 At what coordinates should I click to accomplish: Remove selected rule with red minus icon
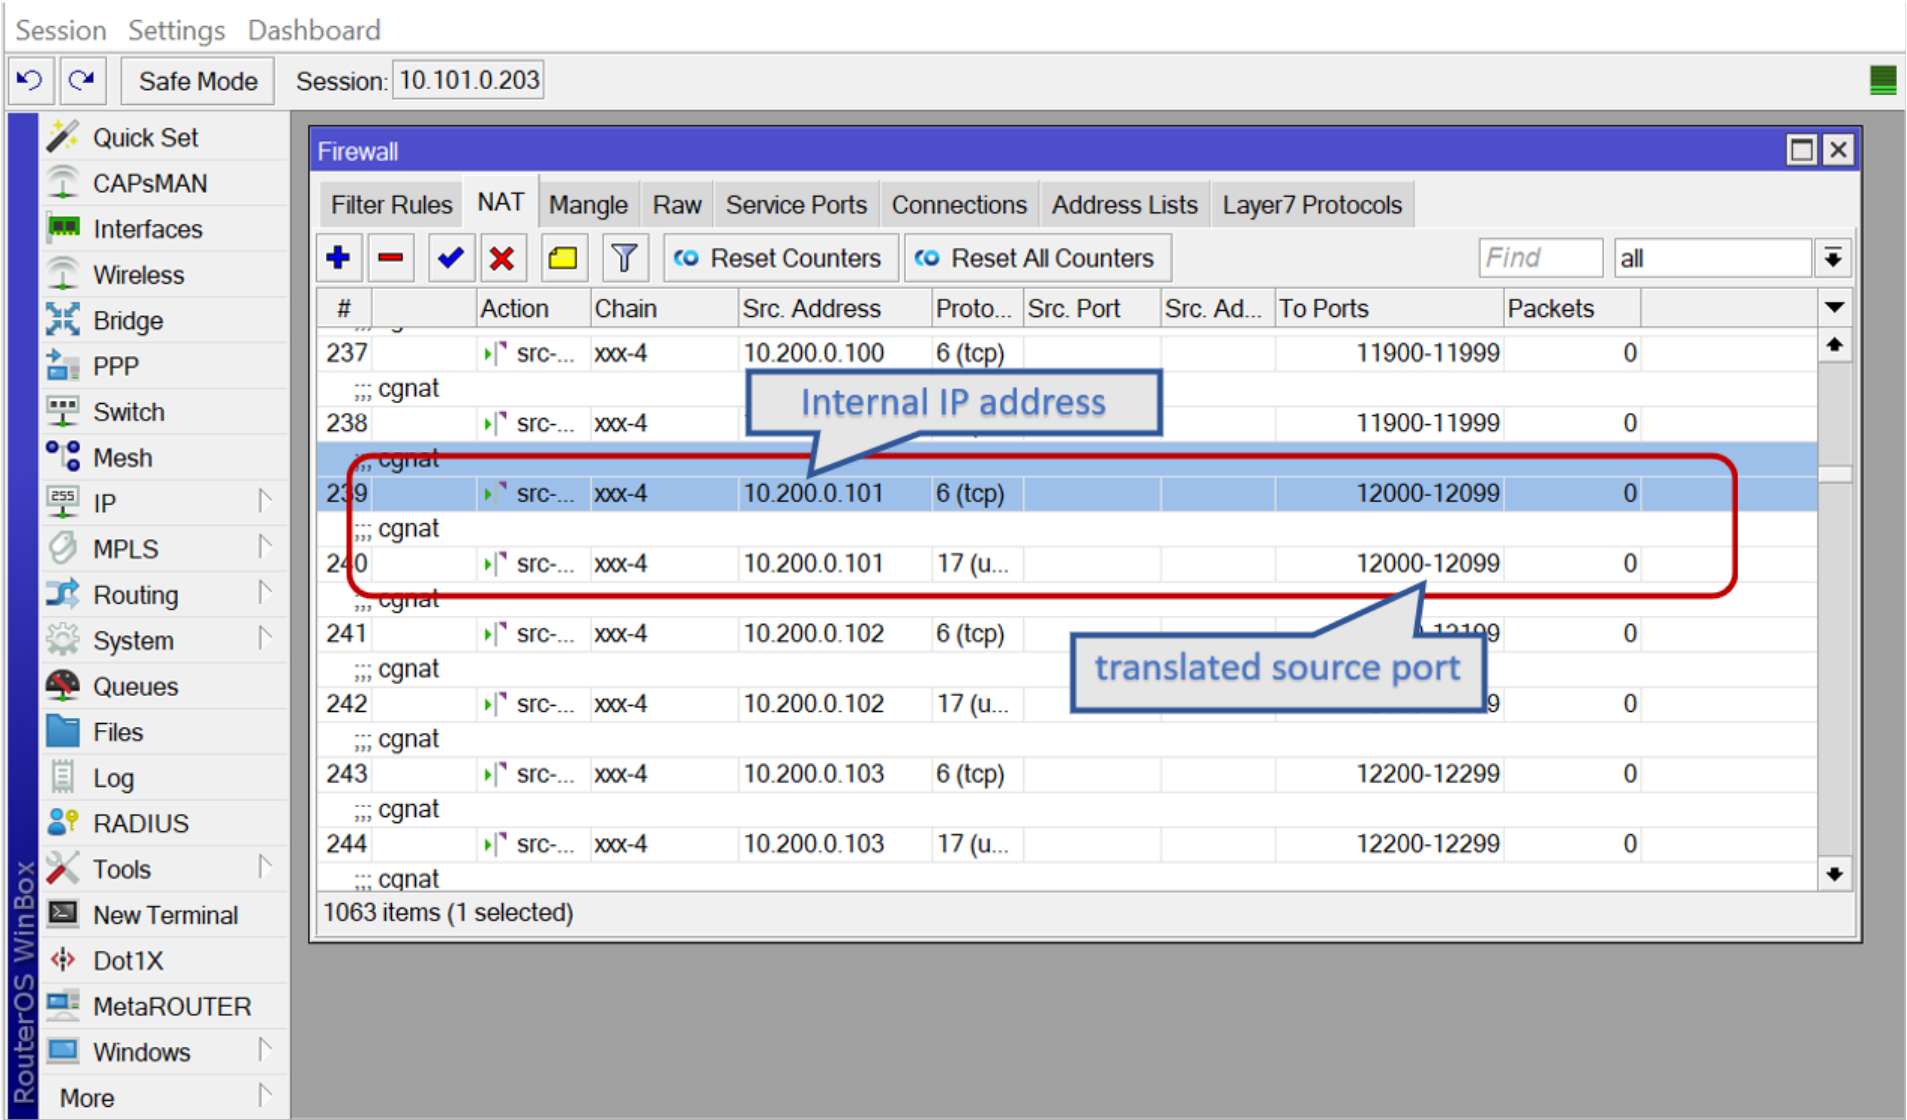pyautogui.click(x=390, y=258)
